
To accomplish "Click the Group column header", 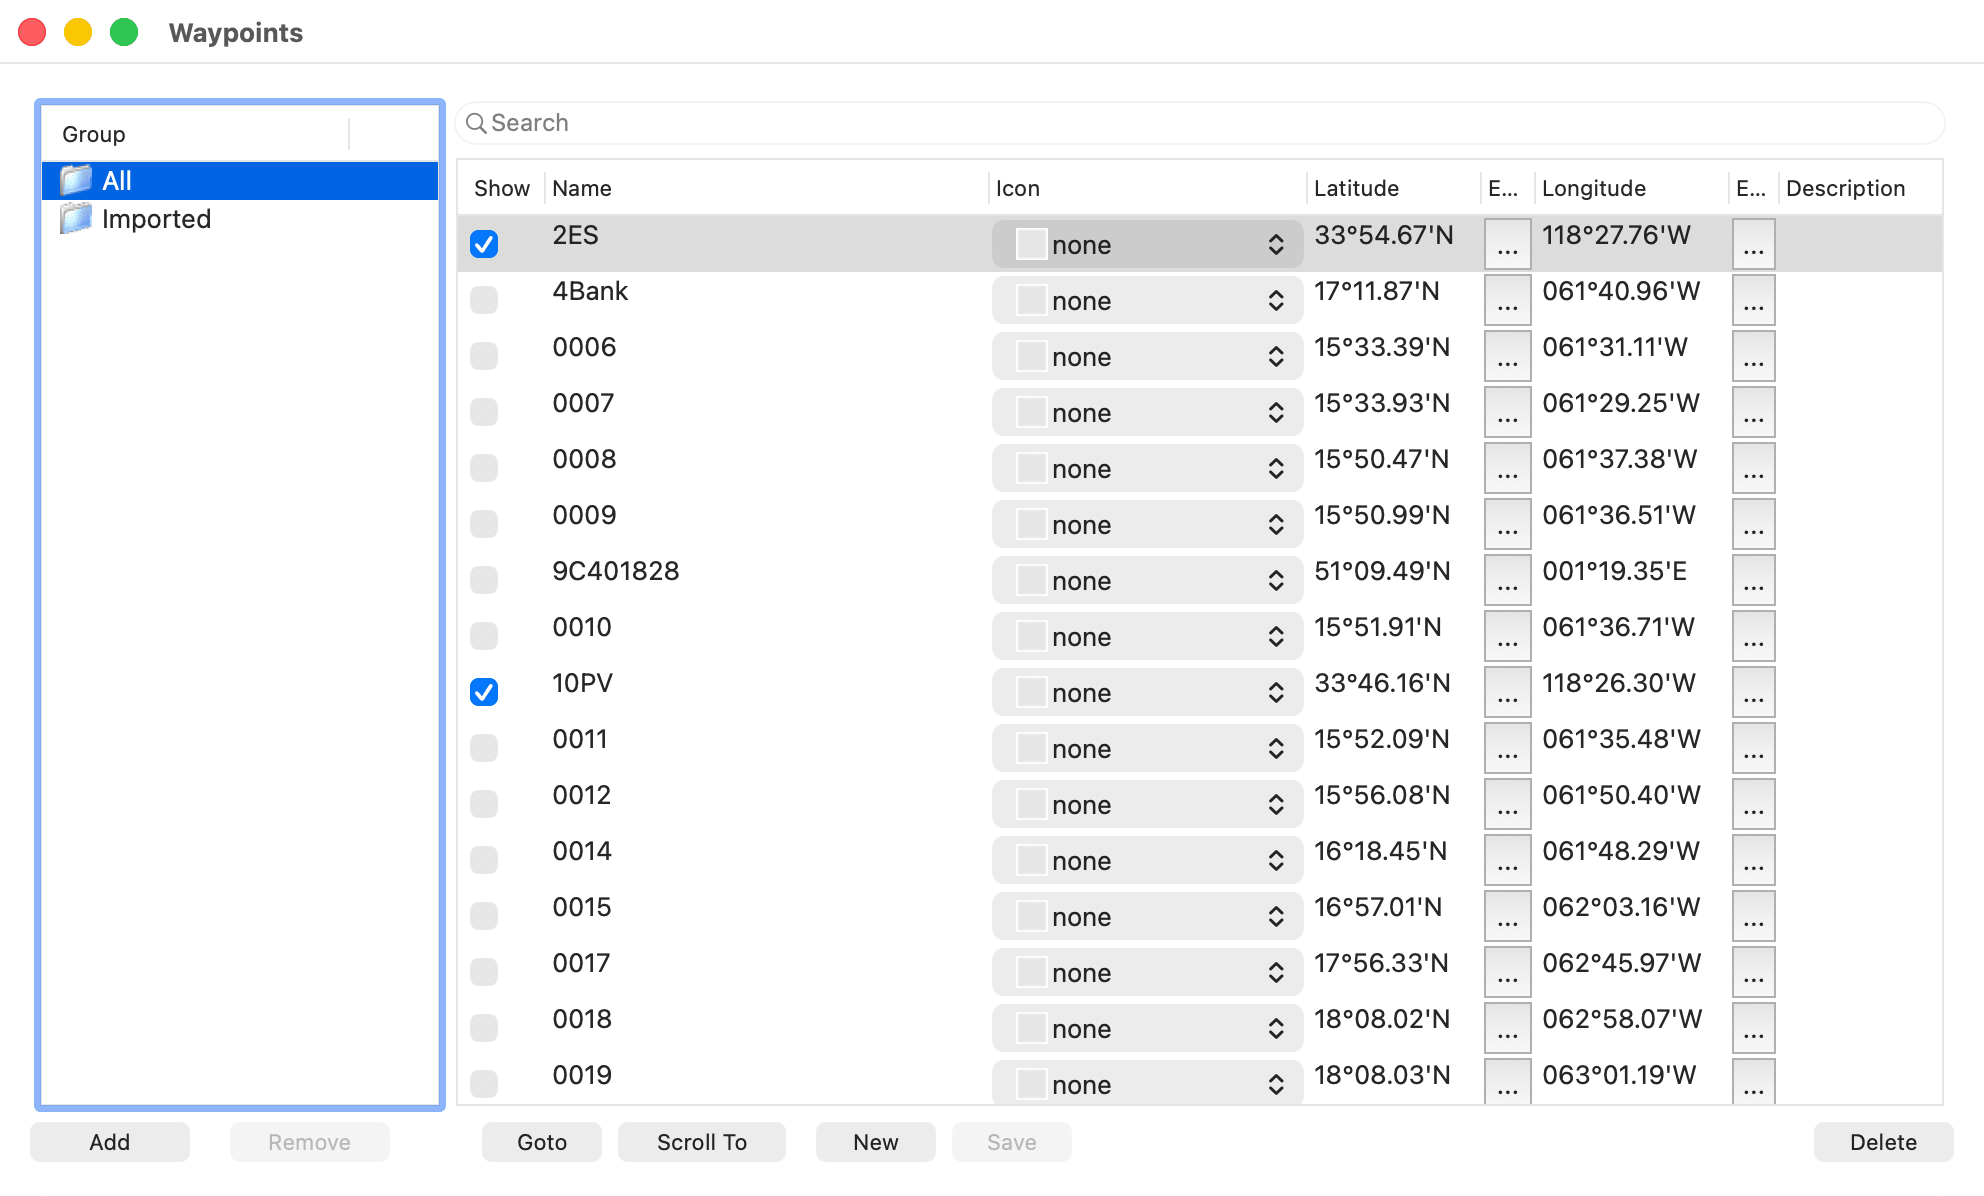I will [195, 134].
